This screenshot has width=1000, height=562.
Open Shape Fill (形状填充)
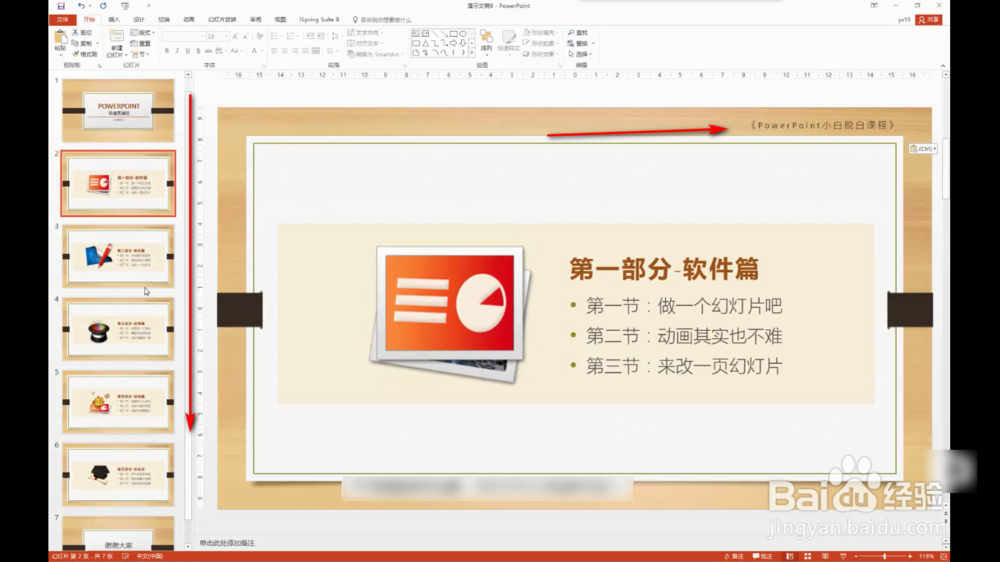[541, 33]
